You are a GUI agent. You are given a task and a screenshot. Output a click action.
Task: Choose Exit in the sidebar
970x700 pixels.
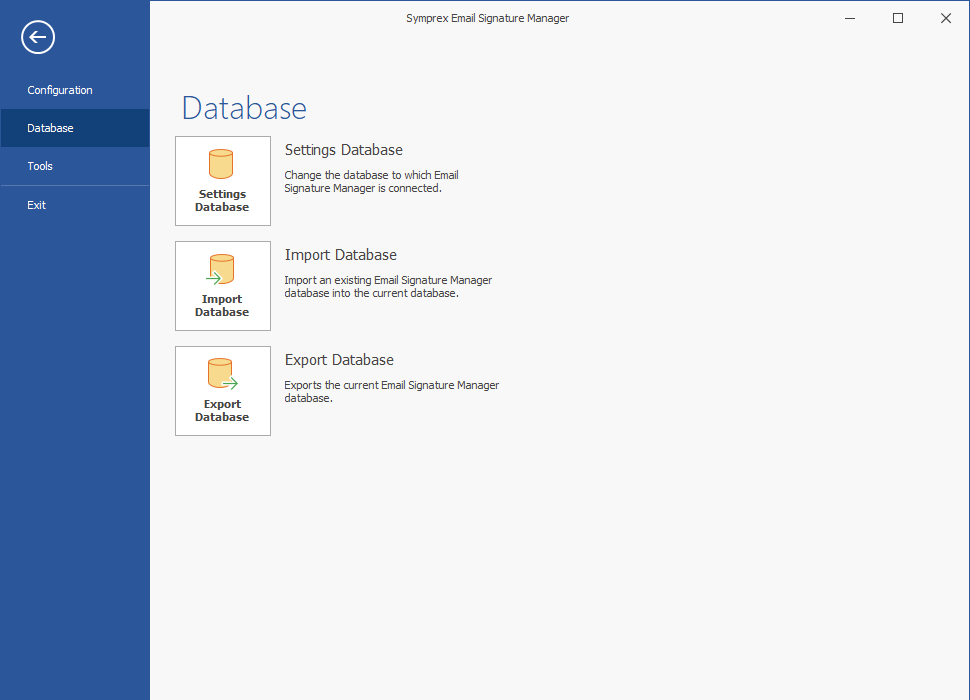click(x=75, y=205)
